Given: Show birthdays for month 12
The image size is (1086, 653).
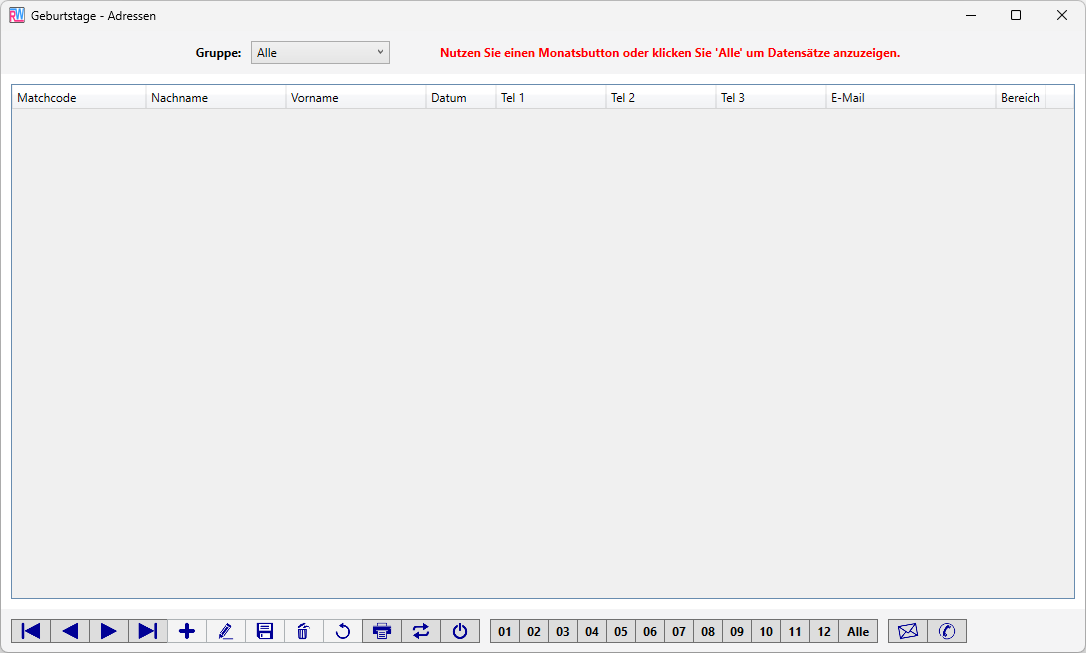Looking at the screenshot, I should [824, 631].
